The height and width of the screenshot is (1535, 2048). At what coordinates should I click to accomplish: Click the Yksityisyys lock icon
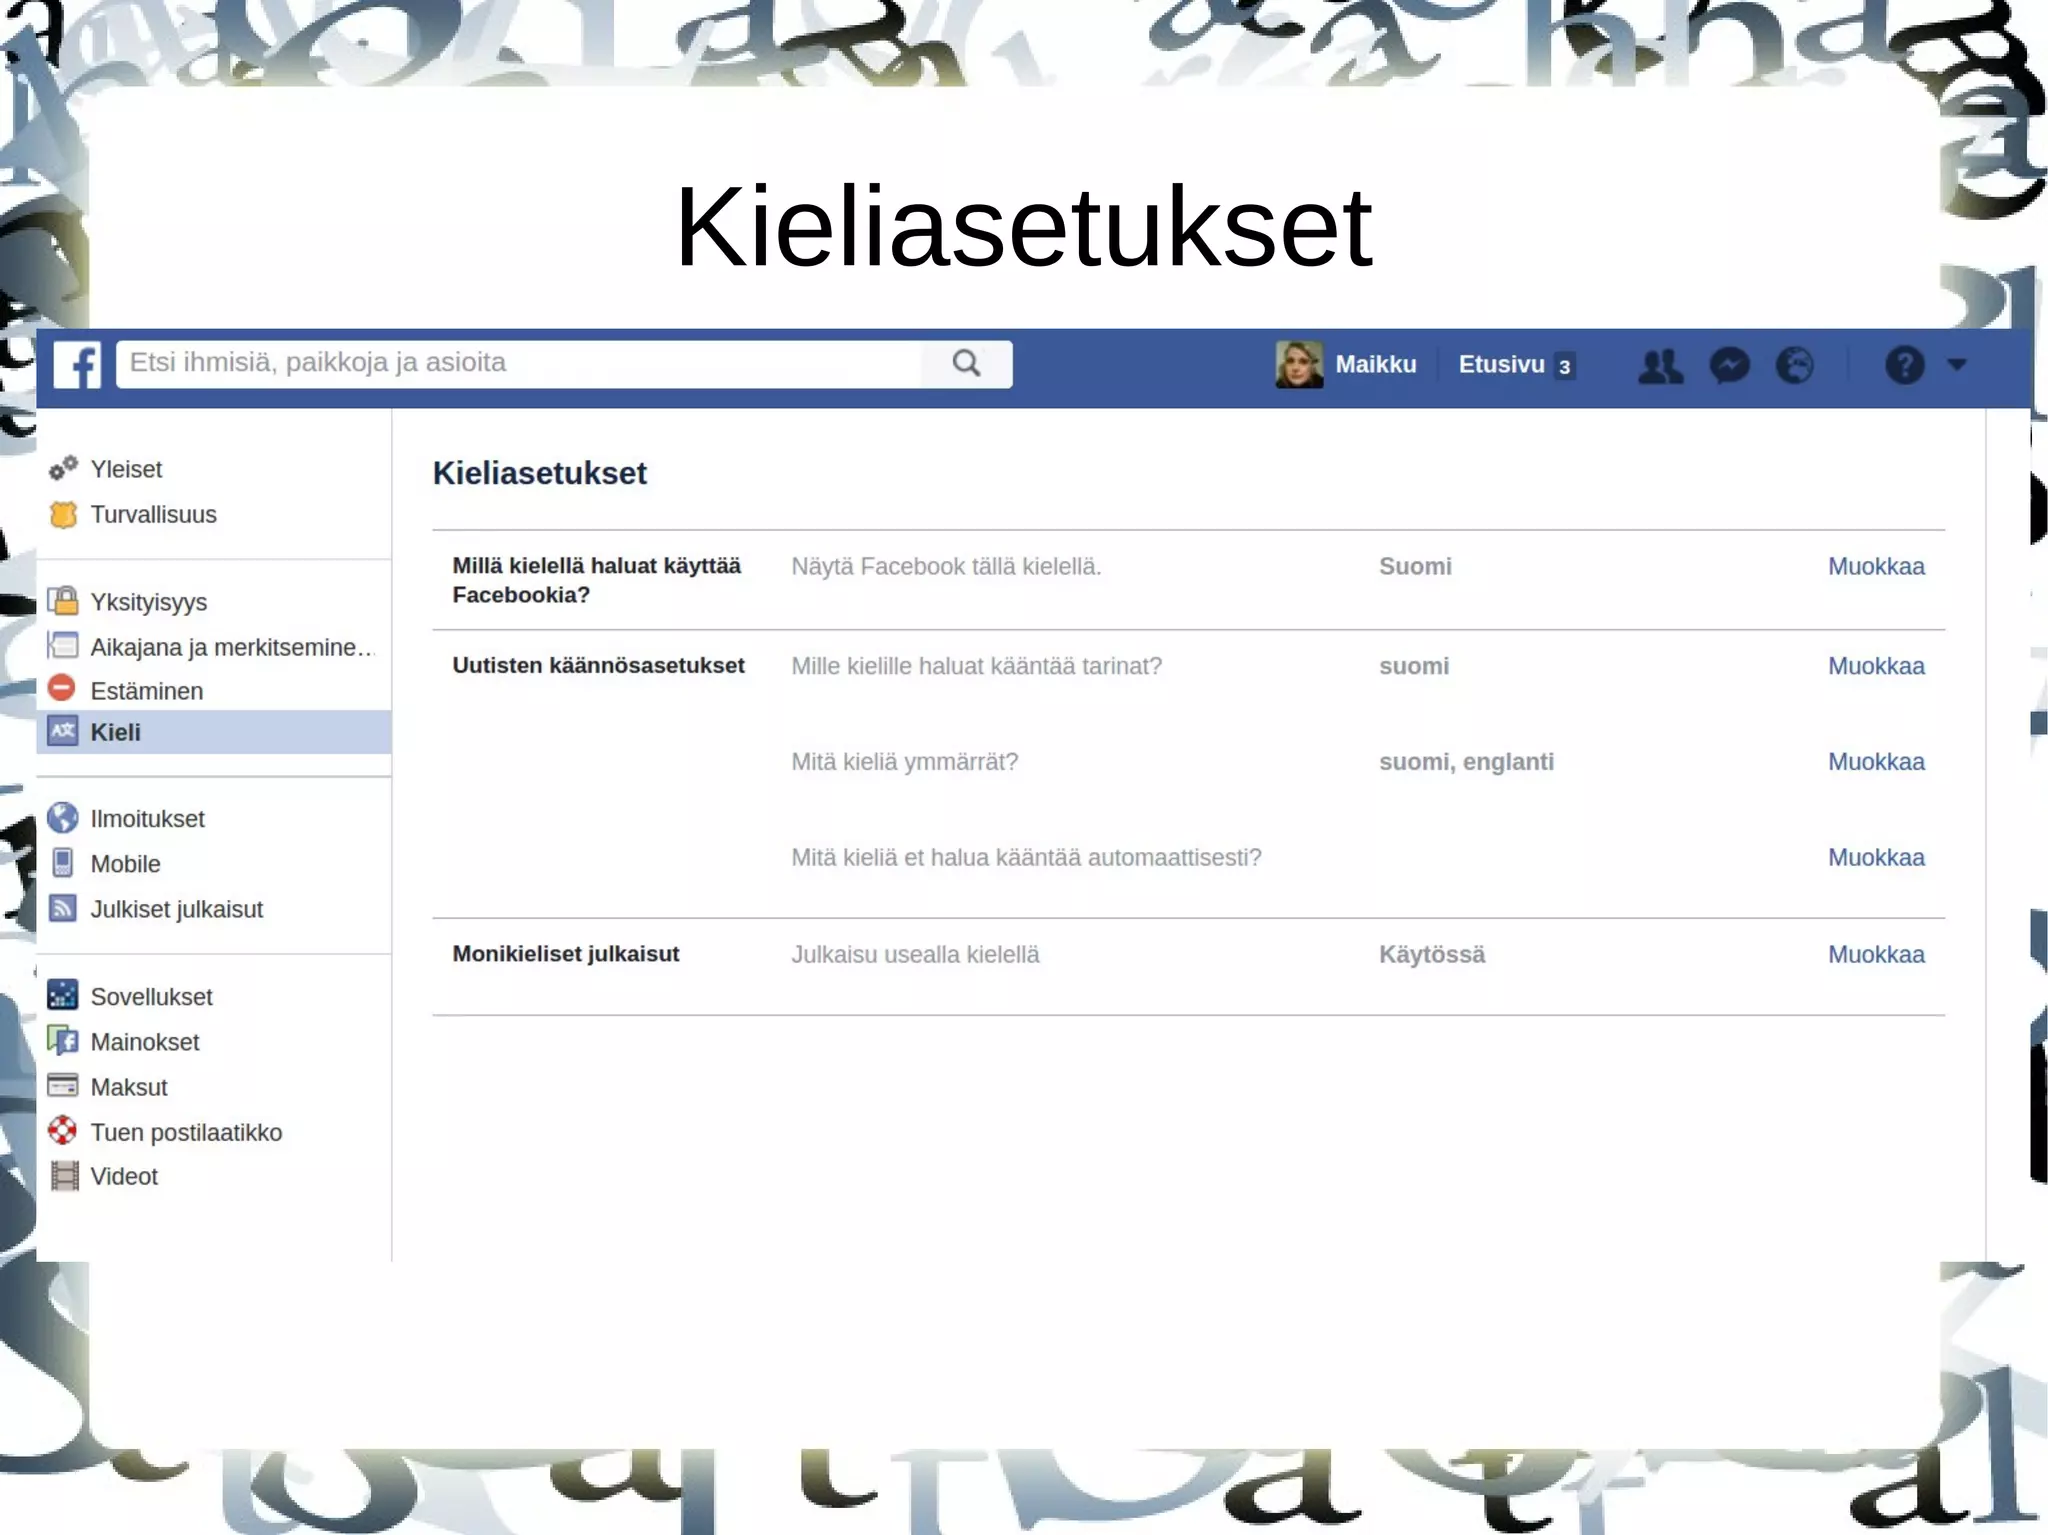63,601
